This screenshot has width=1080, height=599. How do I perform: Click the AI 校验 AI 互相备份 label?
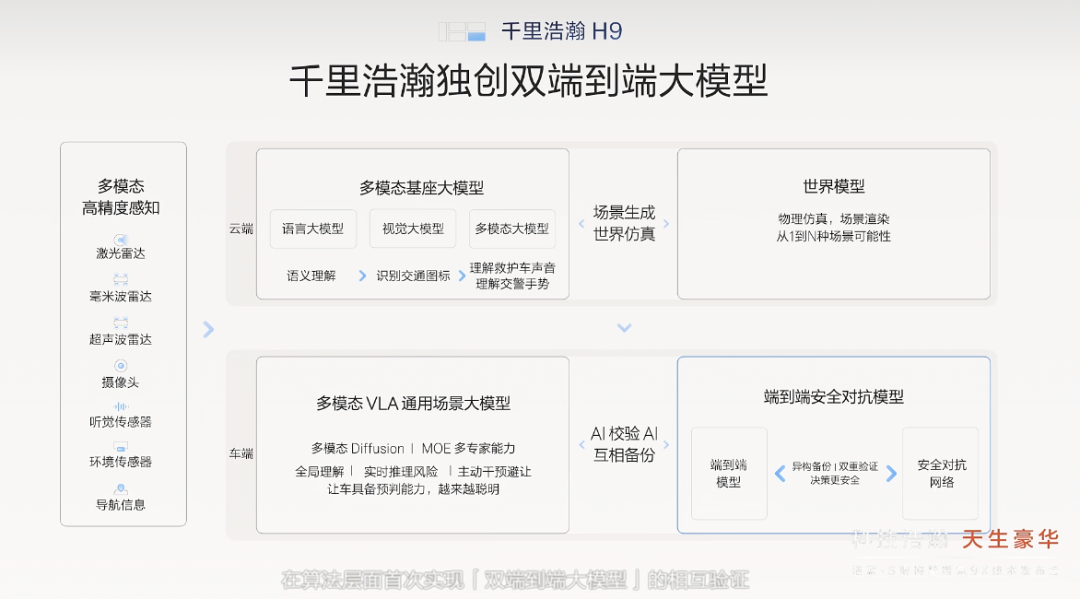click(624, 444)
